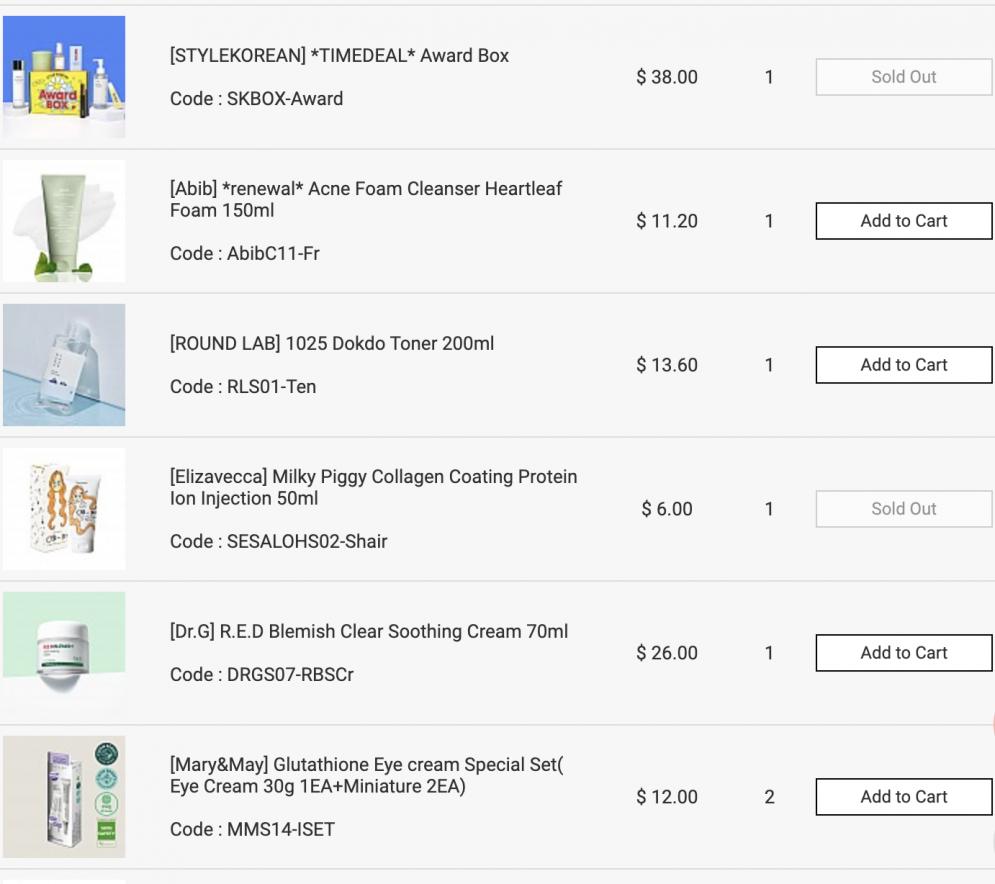Click the 1025 Dokdo Toner 200ml title
Viewport: 995px width, 884px height.
point(332,344)
